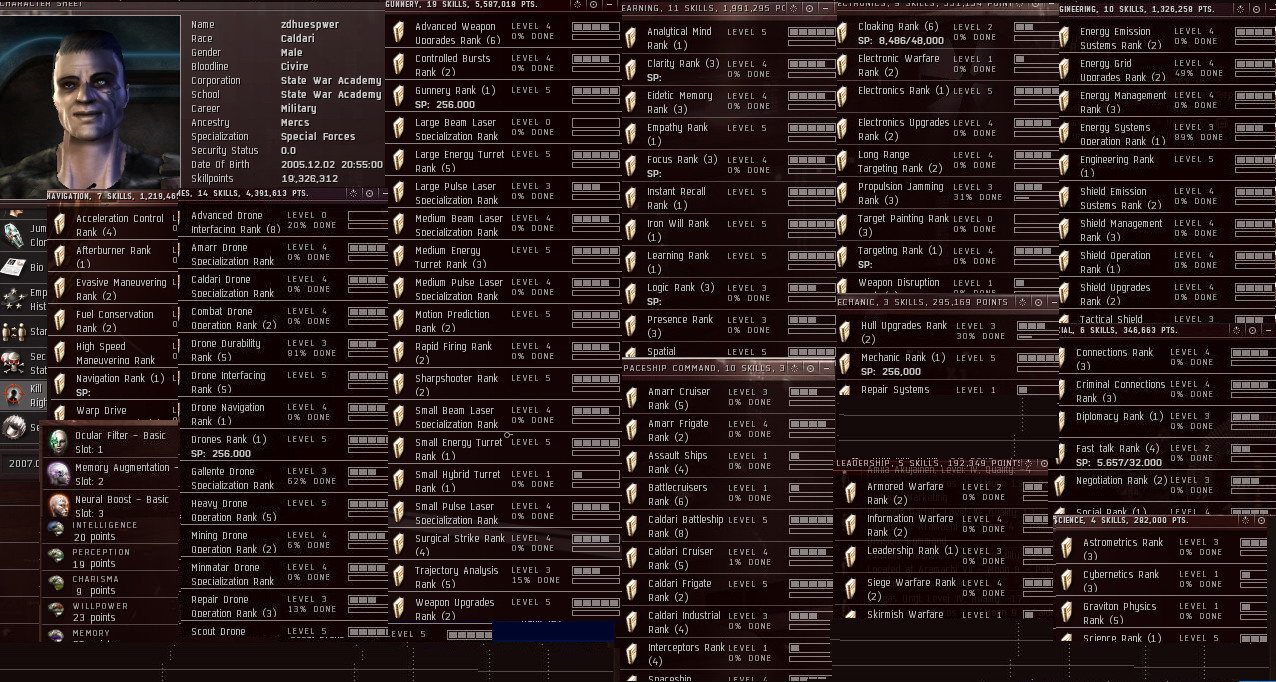Click the Cloaking SP 8,486/48,000 value
Viewport: 1276px width, 682px height.
coord(901,42)
